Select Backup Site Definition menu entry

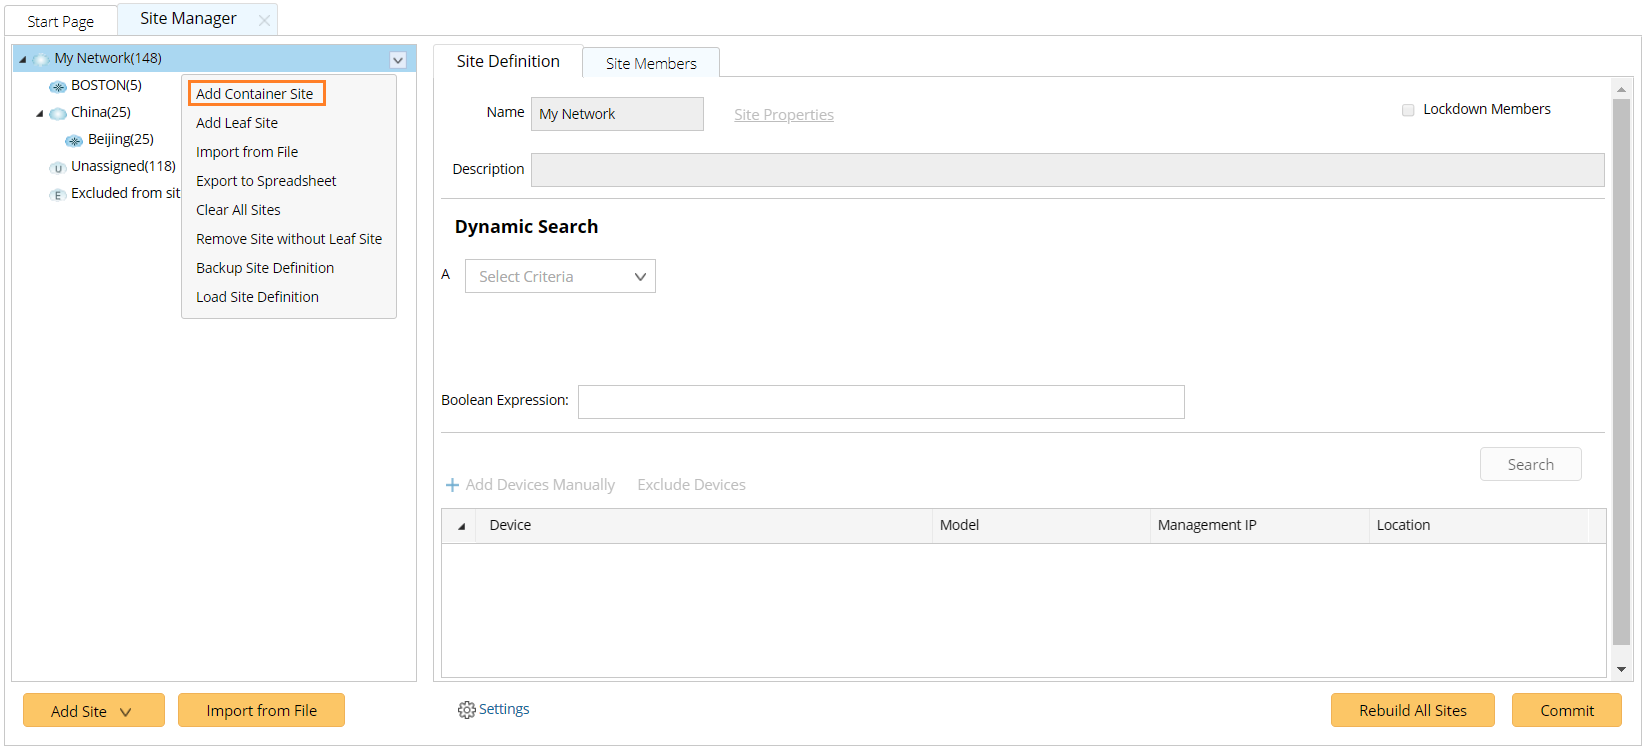pos(265,268)
